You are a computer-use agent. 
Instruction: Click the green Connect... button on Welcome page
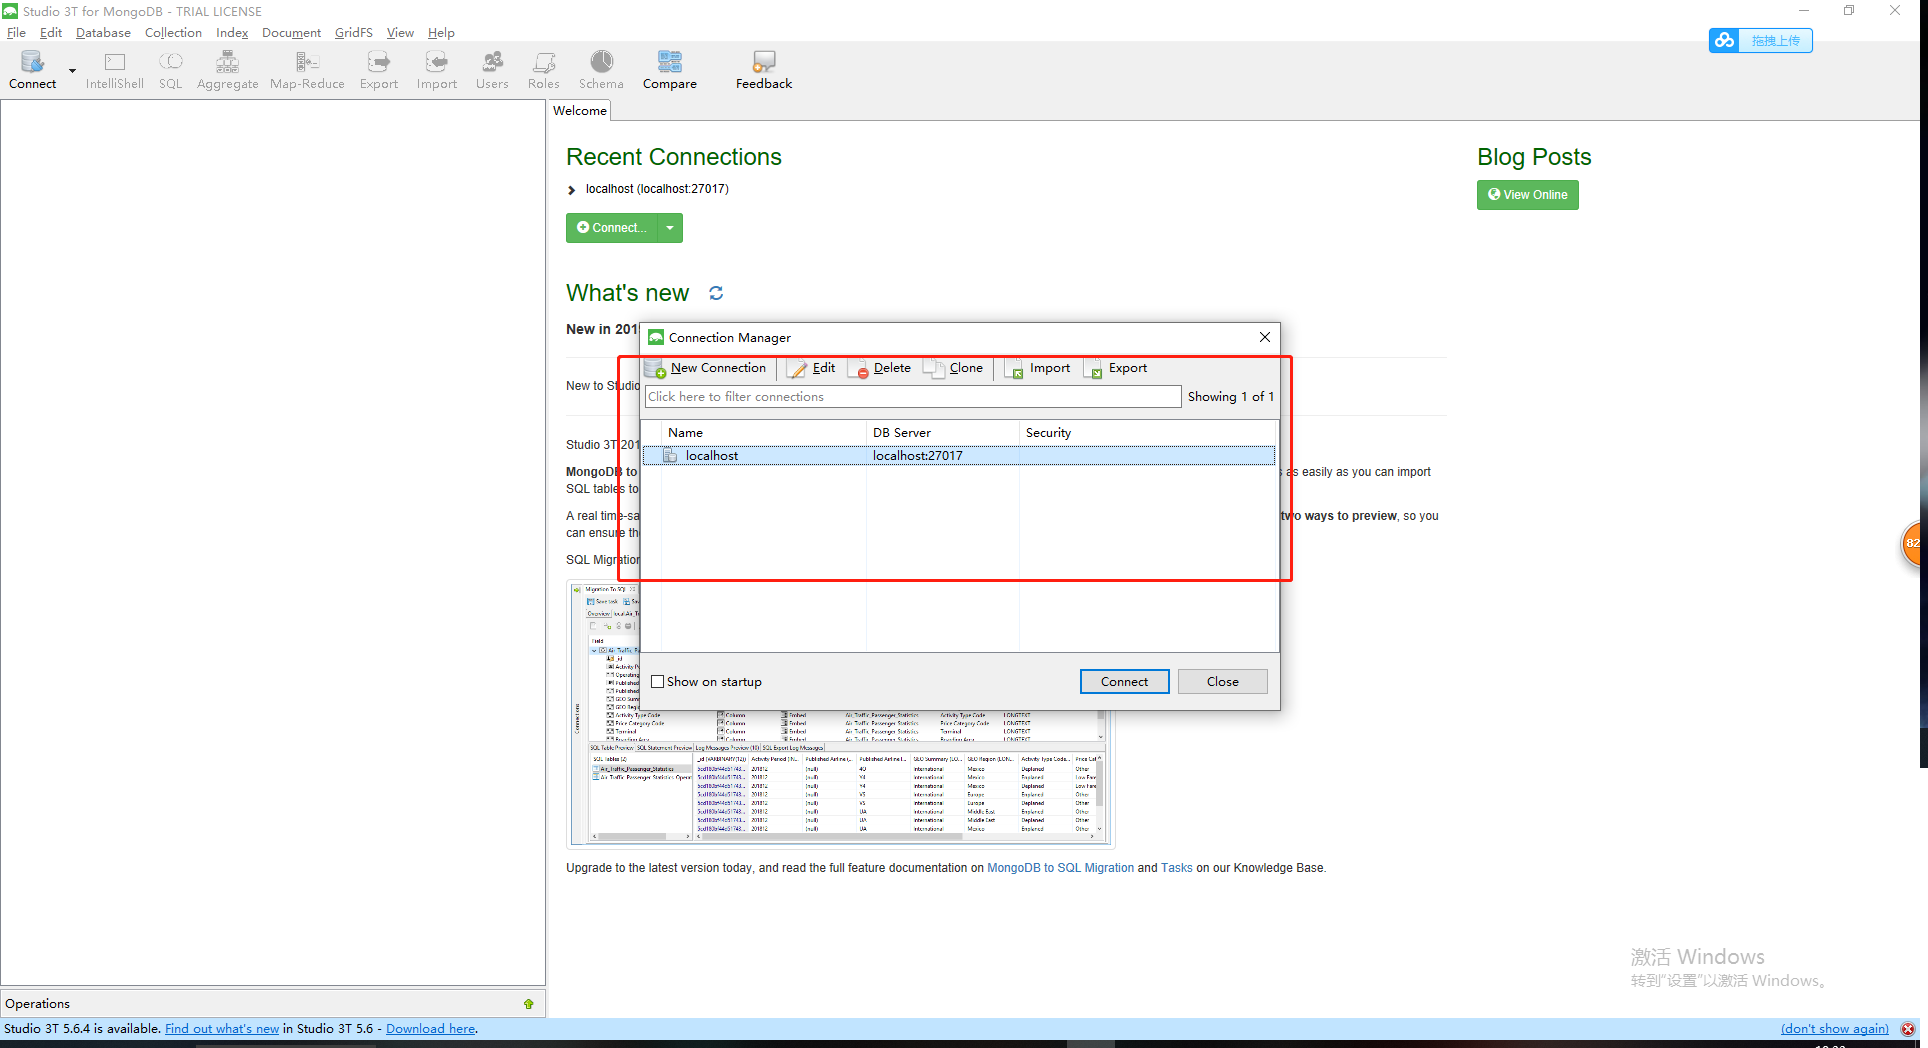point(611,228)
